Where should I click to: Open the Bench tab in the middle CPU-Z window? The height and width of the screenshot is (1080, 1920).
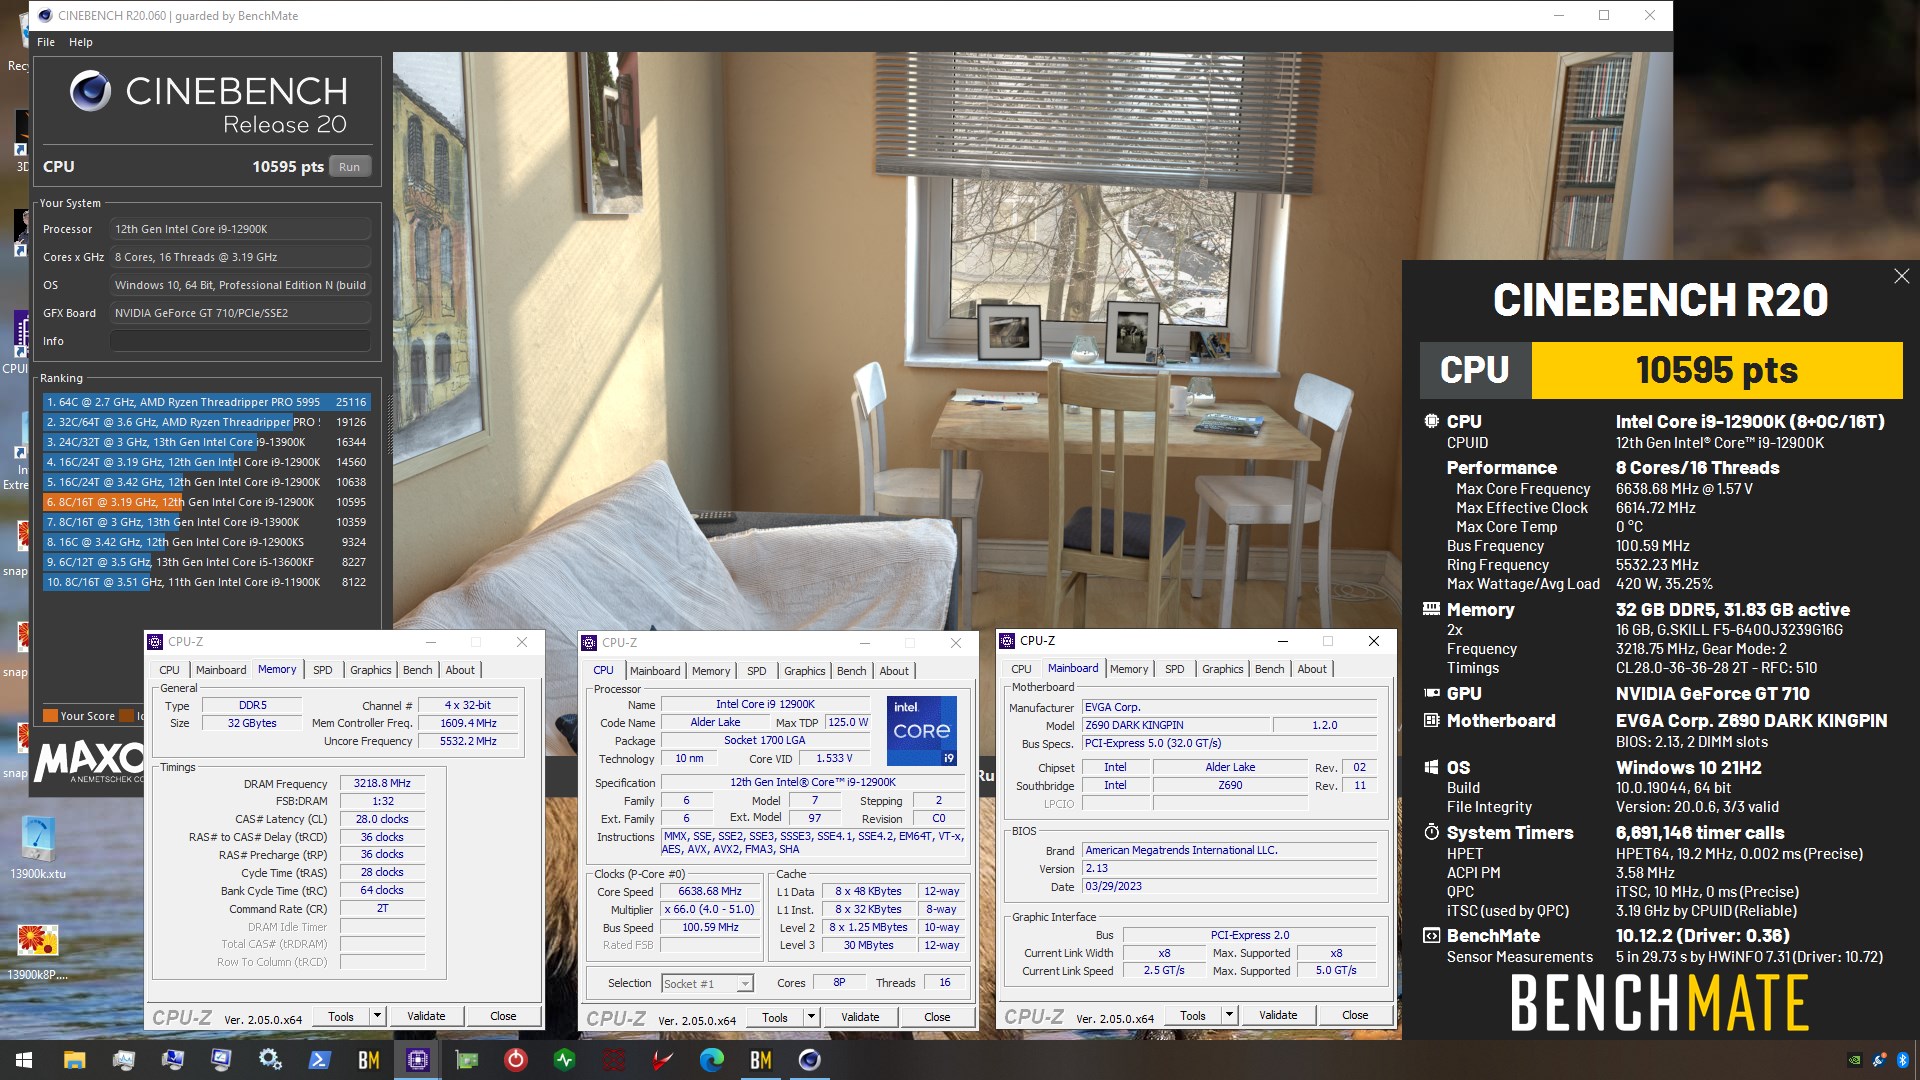click(x=851, y=671)
